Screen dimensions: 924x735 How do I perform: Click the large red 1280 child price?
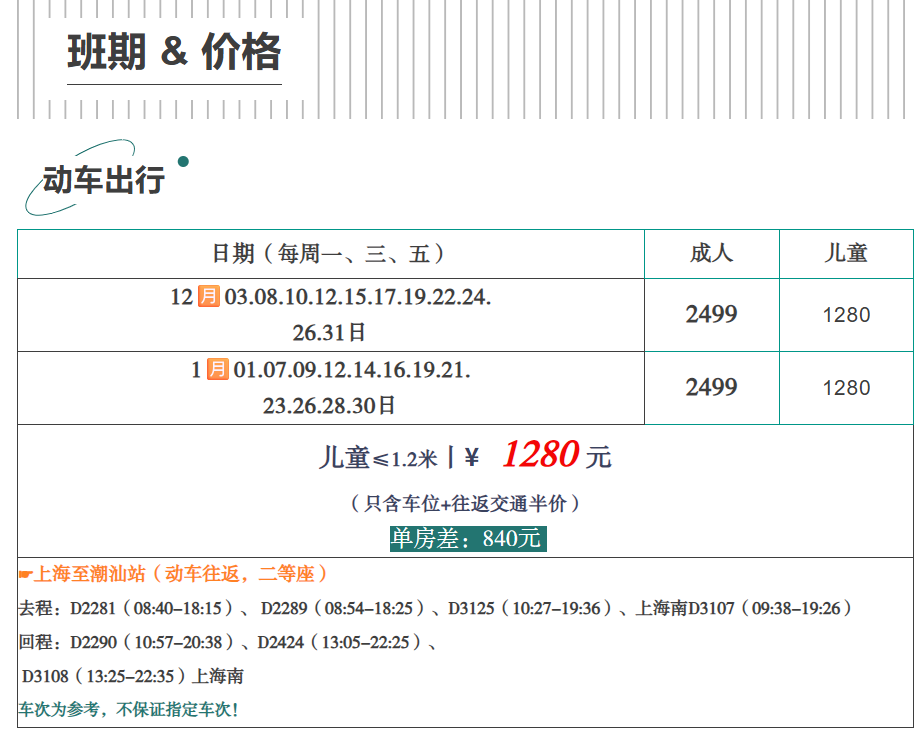(x=540, y=456)
